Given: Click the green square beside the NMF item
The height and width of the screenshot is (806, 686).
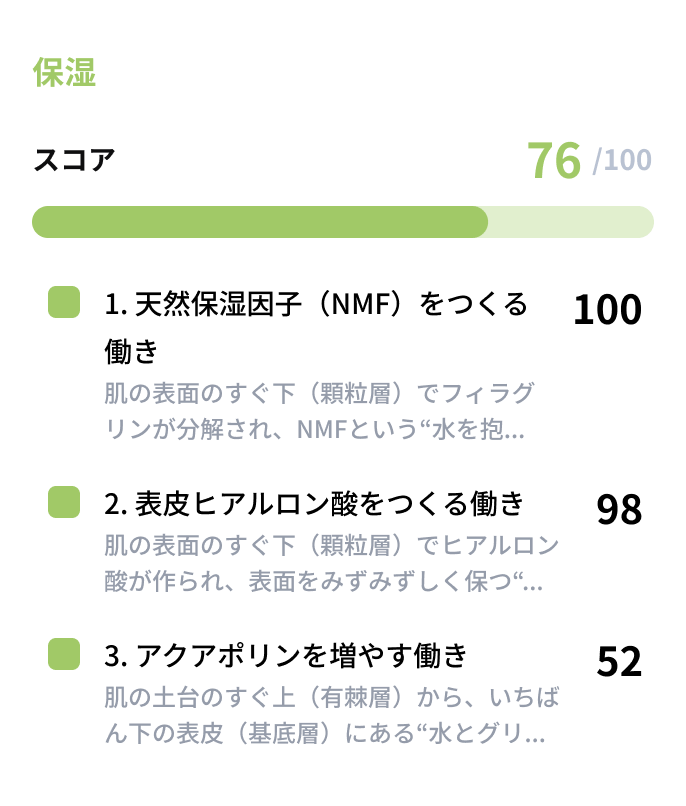Looking at the screenshot, I should pyautogui.click(x=64, y=302).
